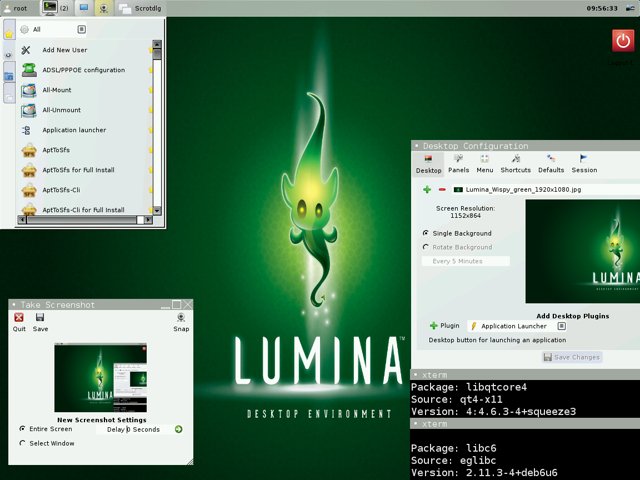Click the clock showing 09:56:33
The width and height of the screenshot is (640, 480).
pyautogui.click(x=602, y=8)
